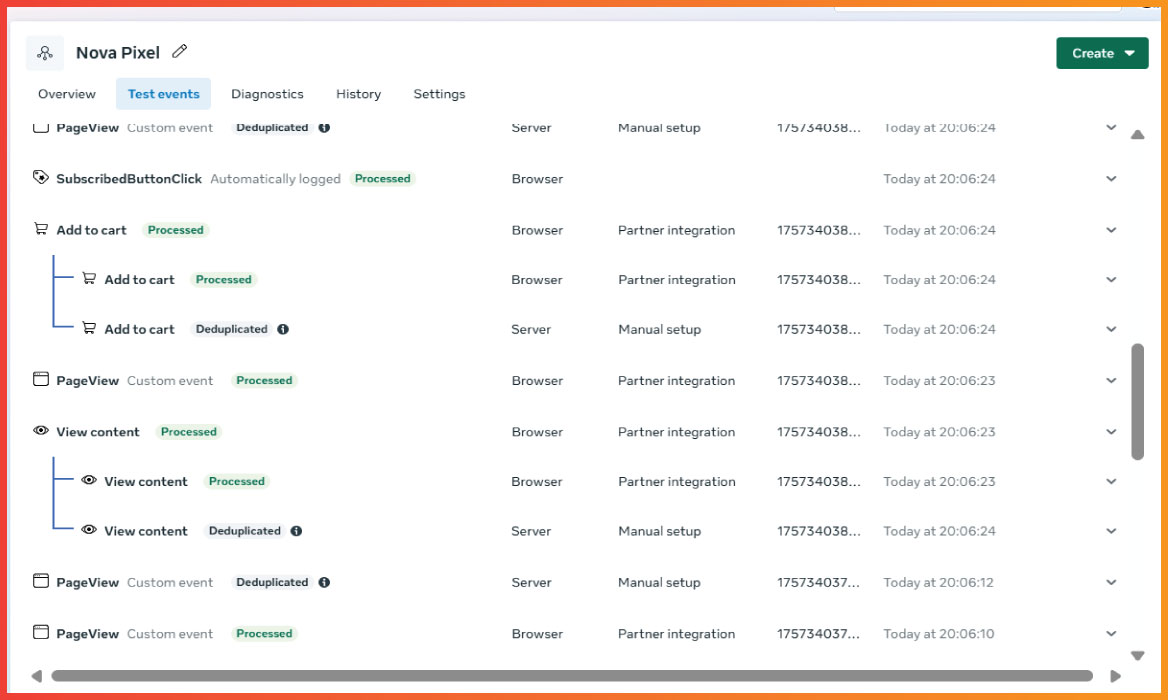Open the History tab

point(358,93)
